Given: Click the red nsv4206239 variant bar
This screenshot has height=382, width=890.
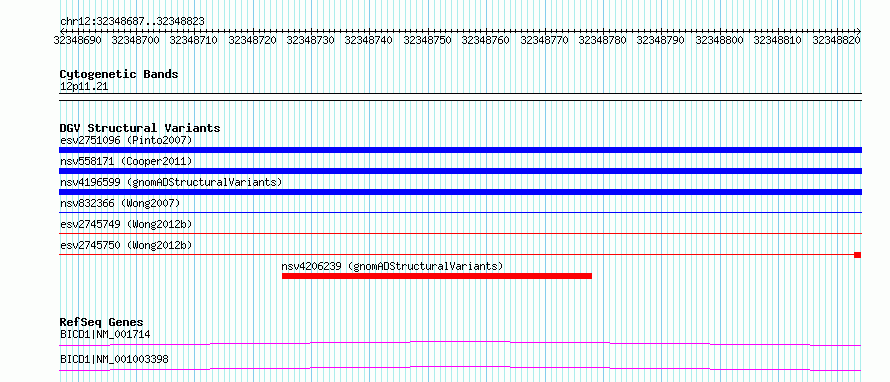Looking at the screenshot, I should tap(436, 276).
